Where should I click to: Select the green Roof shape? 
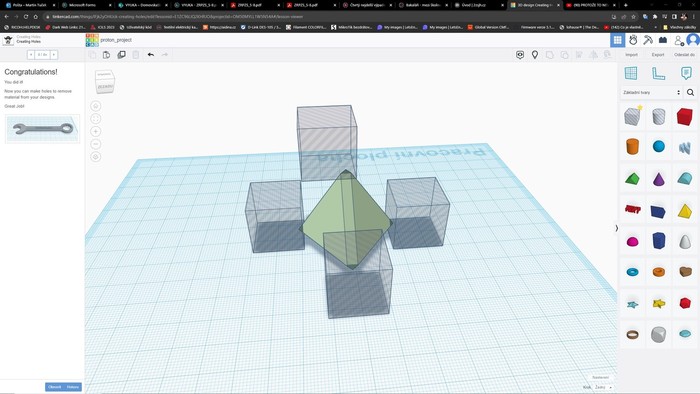click(633, 179)
